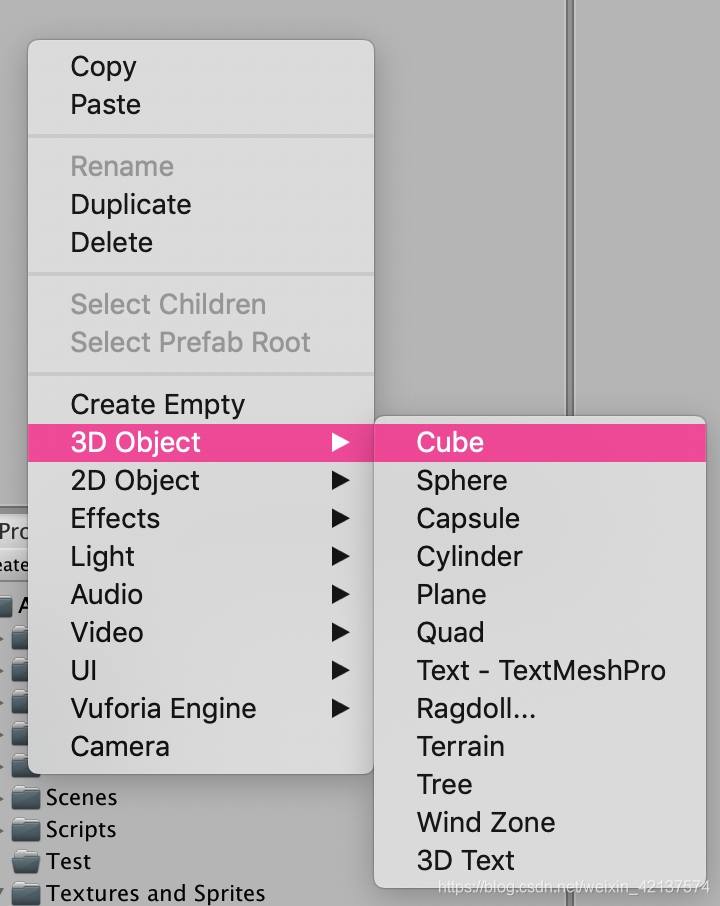The height and width of the screenshot is (906, 720).
Task: Create a Text - TextMeshPro object
Action: click(541, 670)
